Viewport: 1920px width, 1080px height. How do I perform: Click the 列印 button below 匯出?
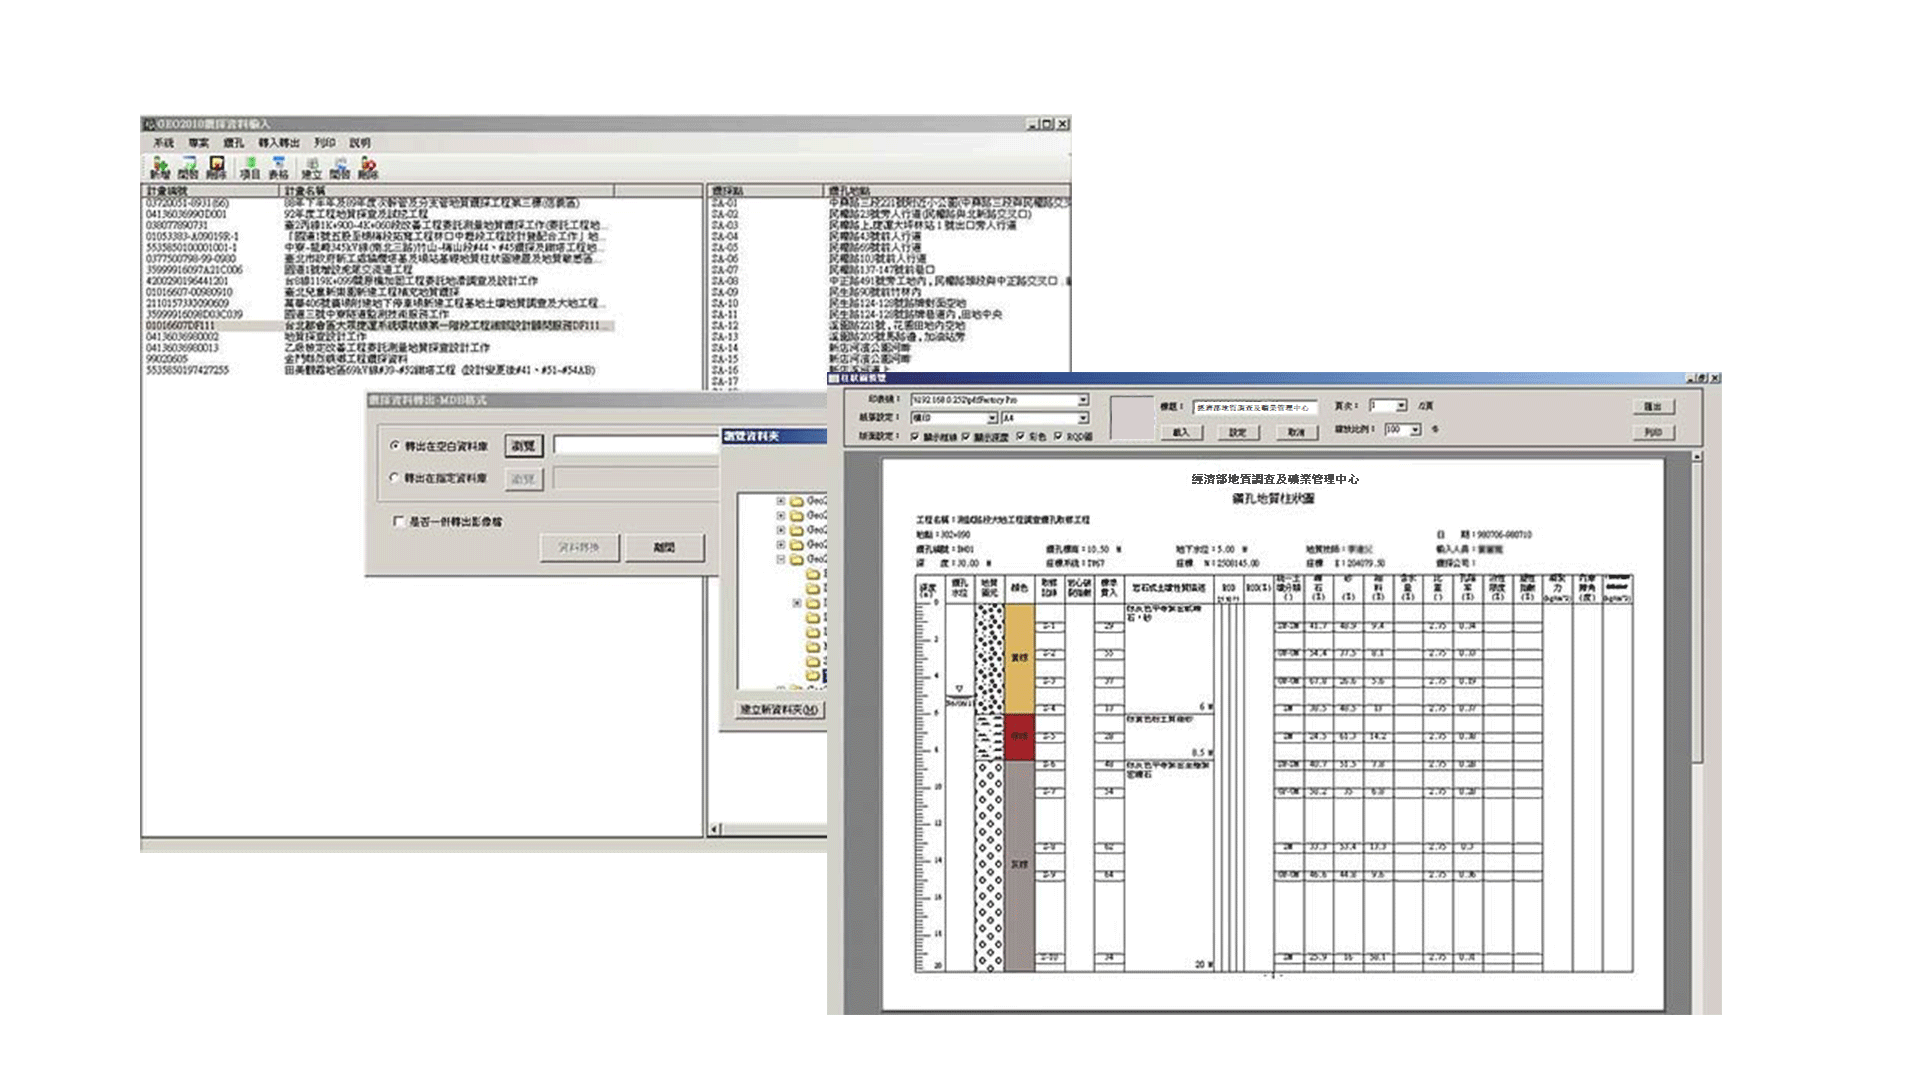pos(1653,432)
